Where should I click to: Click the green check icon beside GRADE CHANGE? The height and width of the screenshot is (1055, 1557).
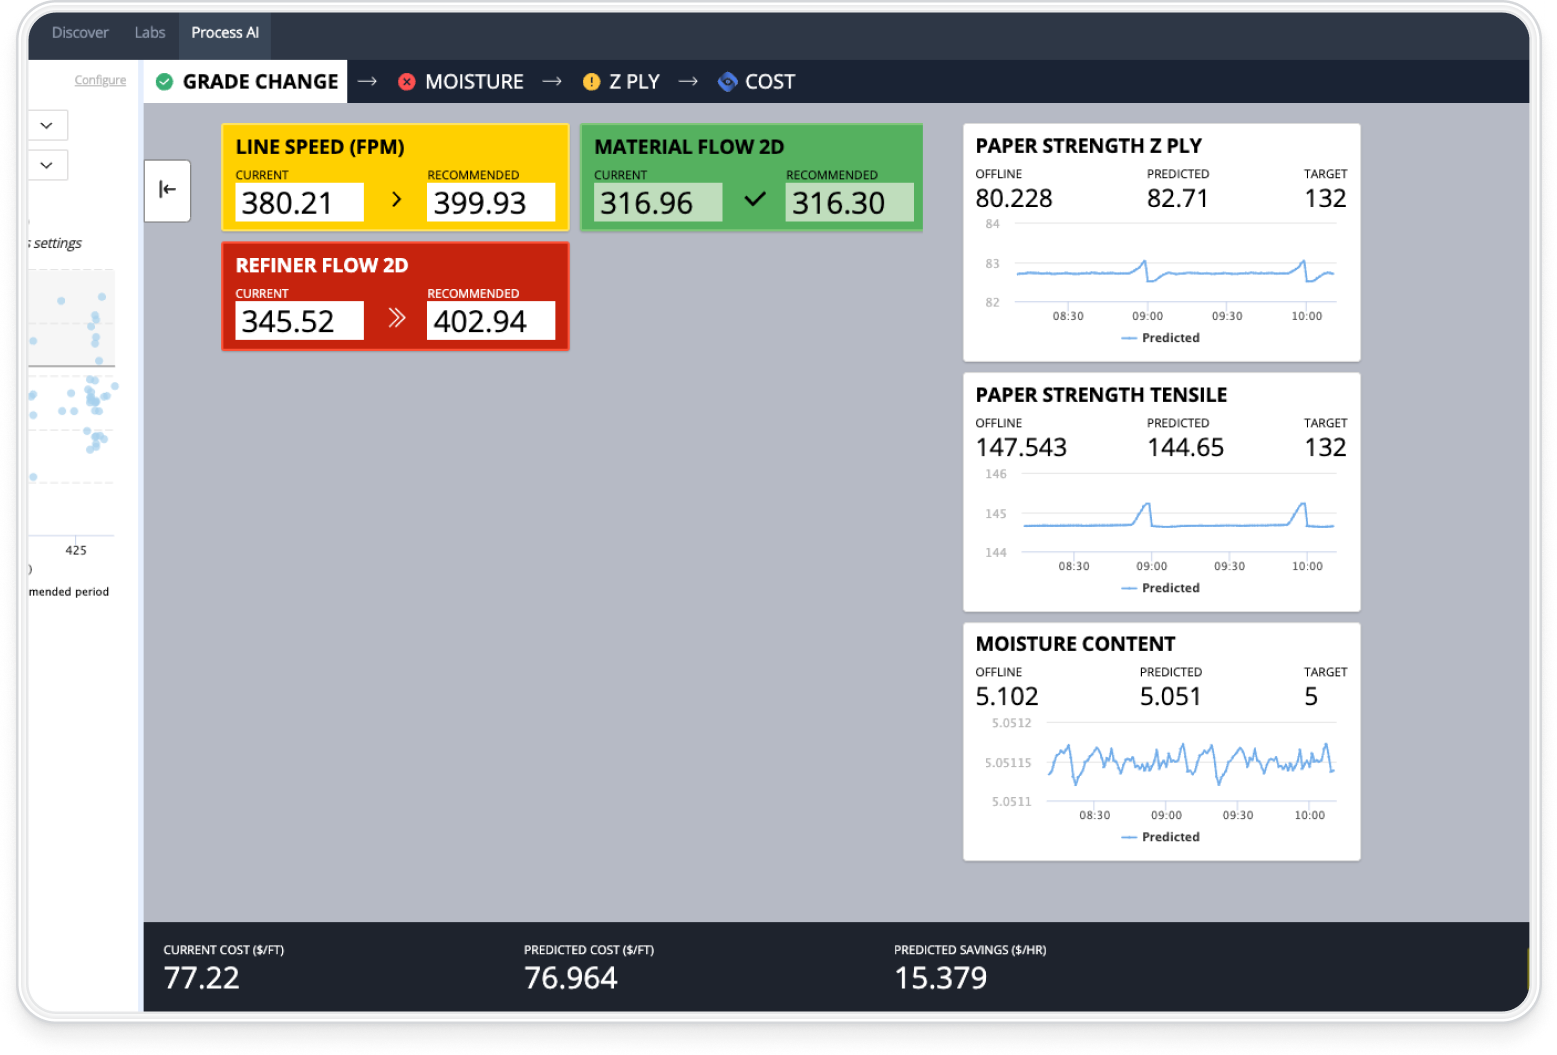point(165,82)
